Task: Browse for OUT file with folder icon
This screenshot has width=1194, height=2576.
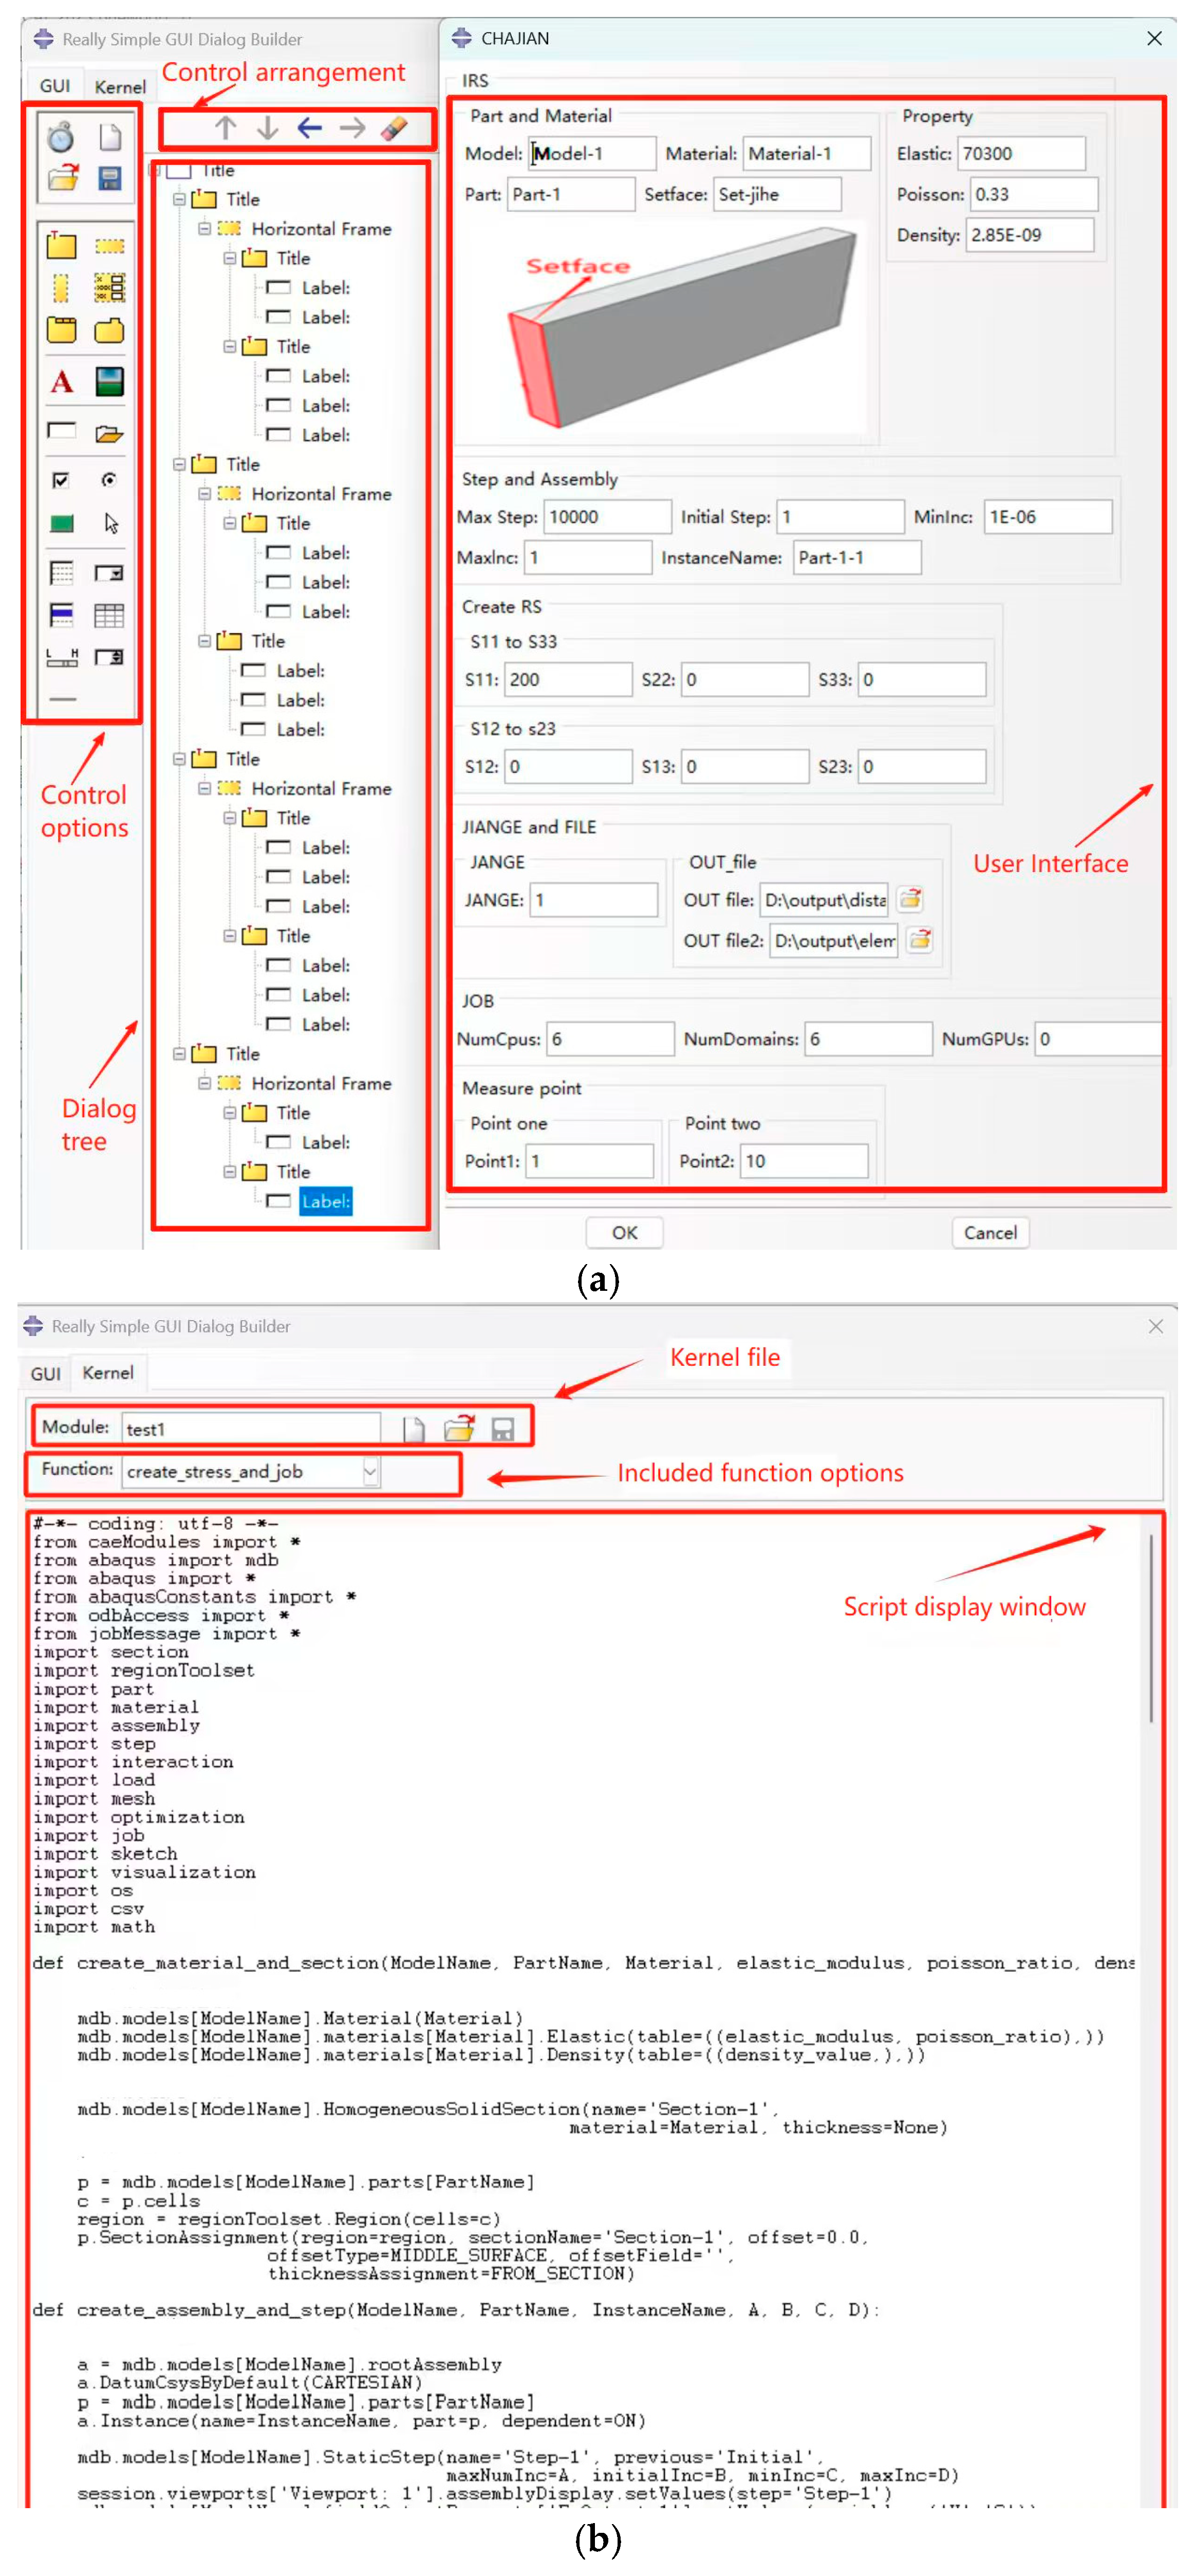Action: click(910, 899)
